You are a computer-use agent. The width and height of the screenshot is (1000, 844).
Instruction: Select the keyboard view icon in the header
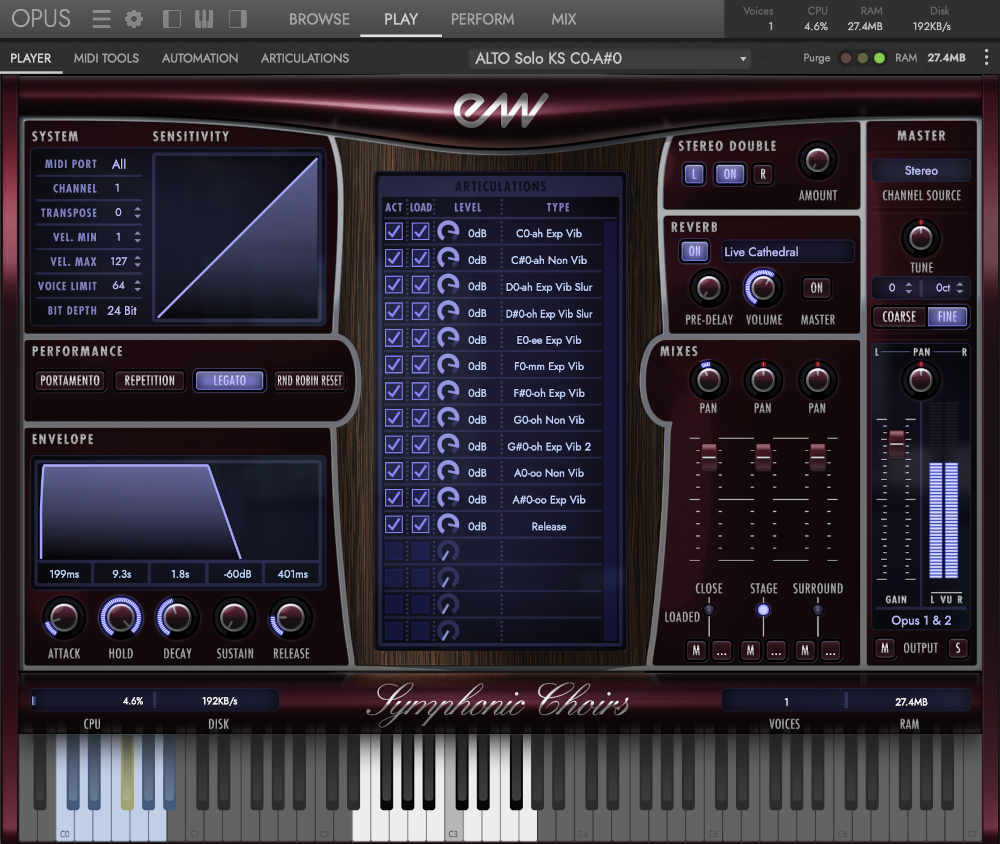(x=206, y=18)
